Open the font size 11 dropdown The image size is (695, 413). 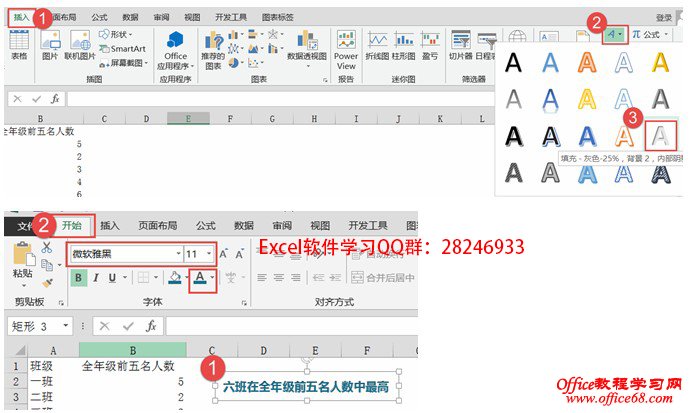click(x=209, y=254)
